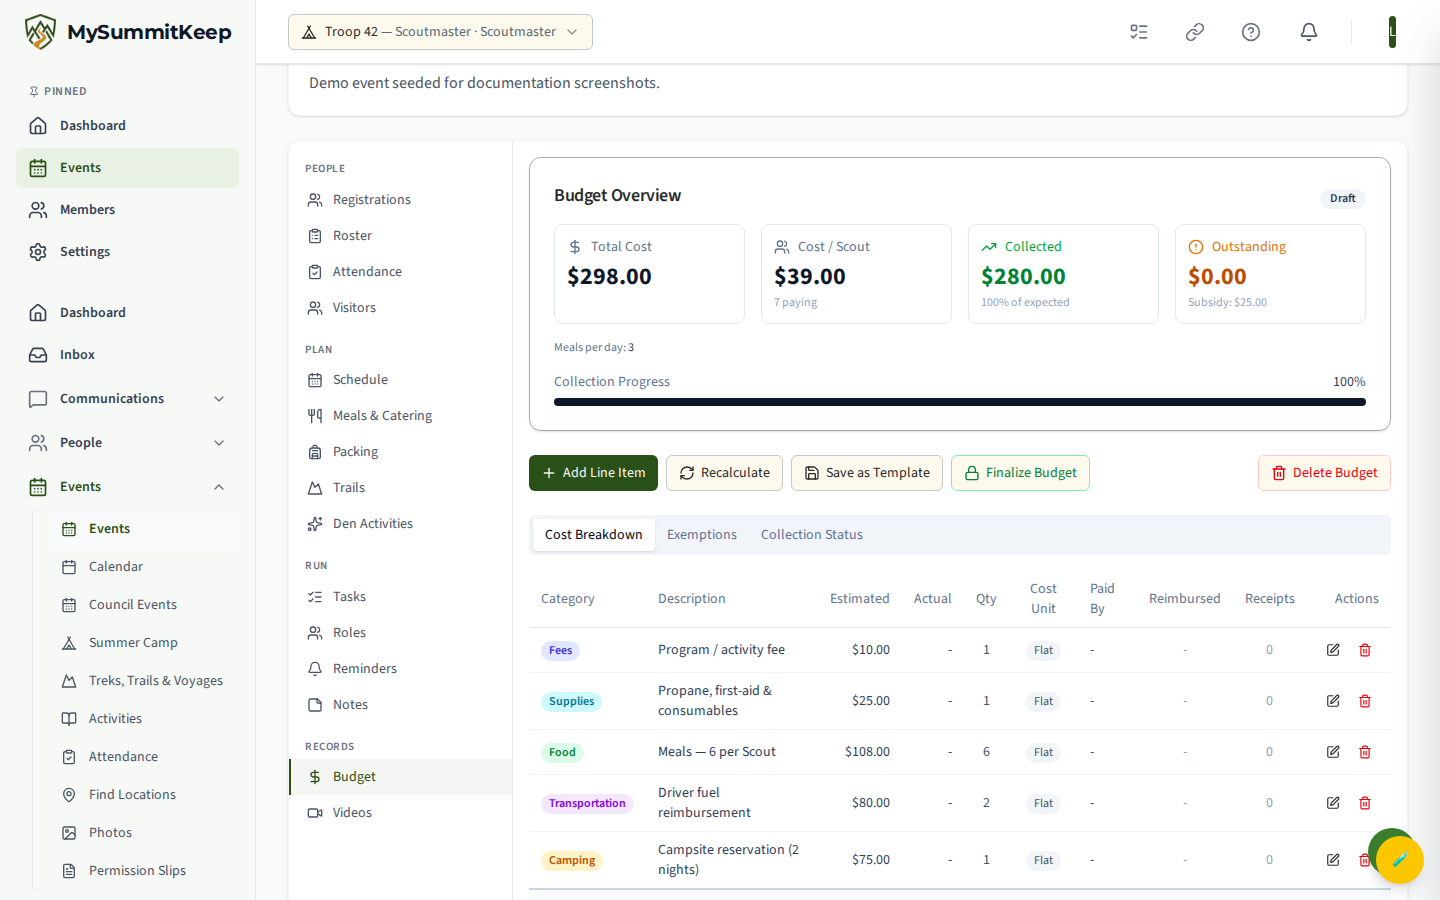
Task: Open Roles page
Action: point(400,633)
